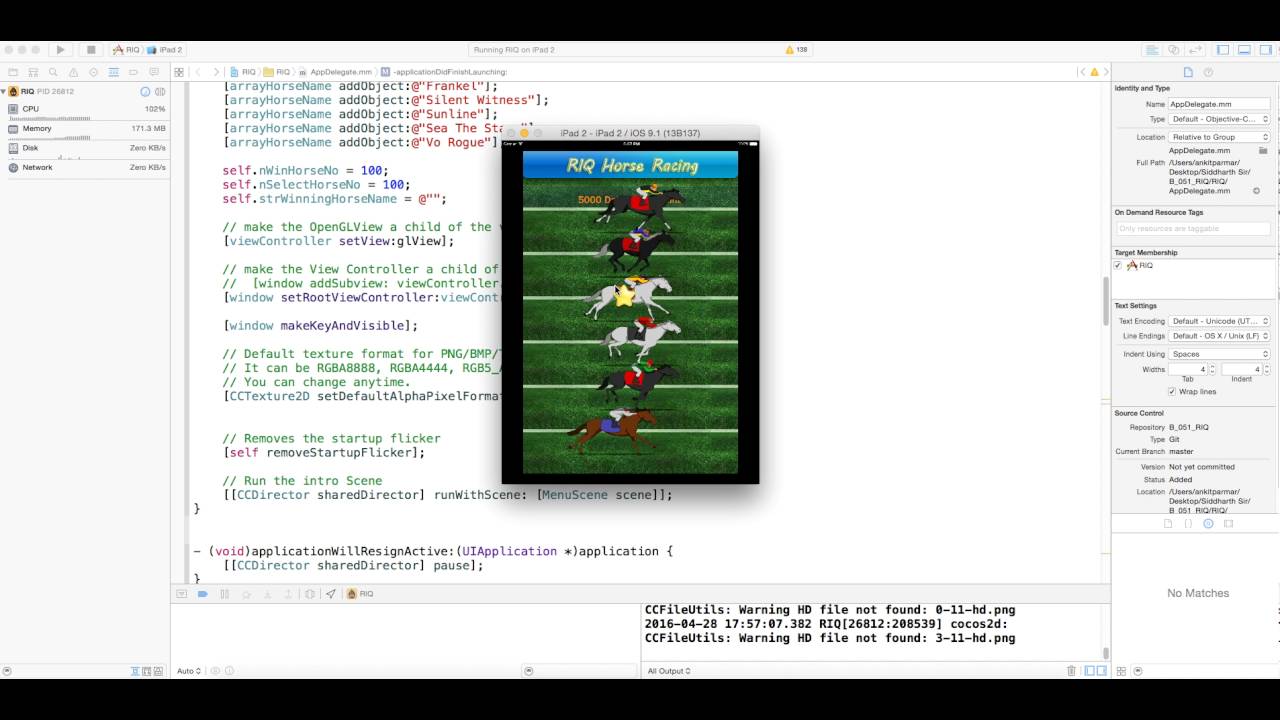This screenshot has width=1280, height=720.
Task: Show the Version editor
Action: tap(1196, 50)
